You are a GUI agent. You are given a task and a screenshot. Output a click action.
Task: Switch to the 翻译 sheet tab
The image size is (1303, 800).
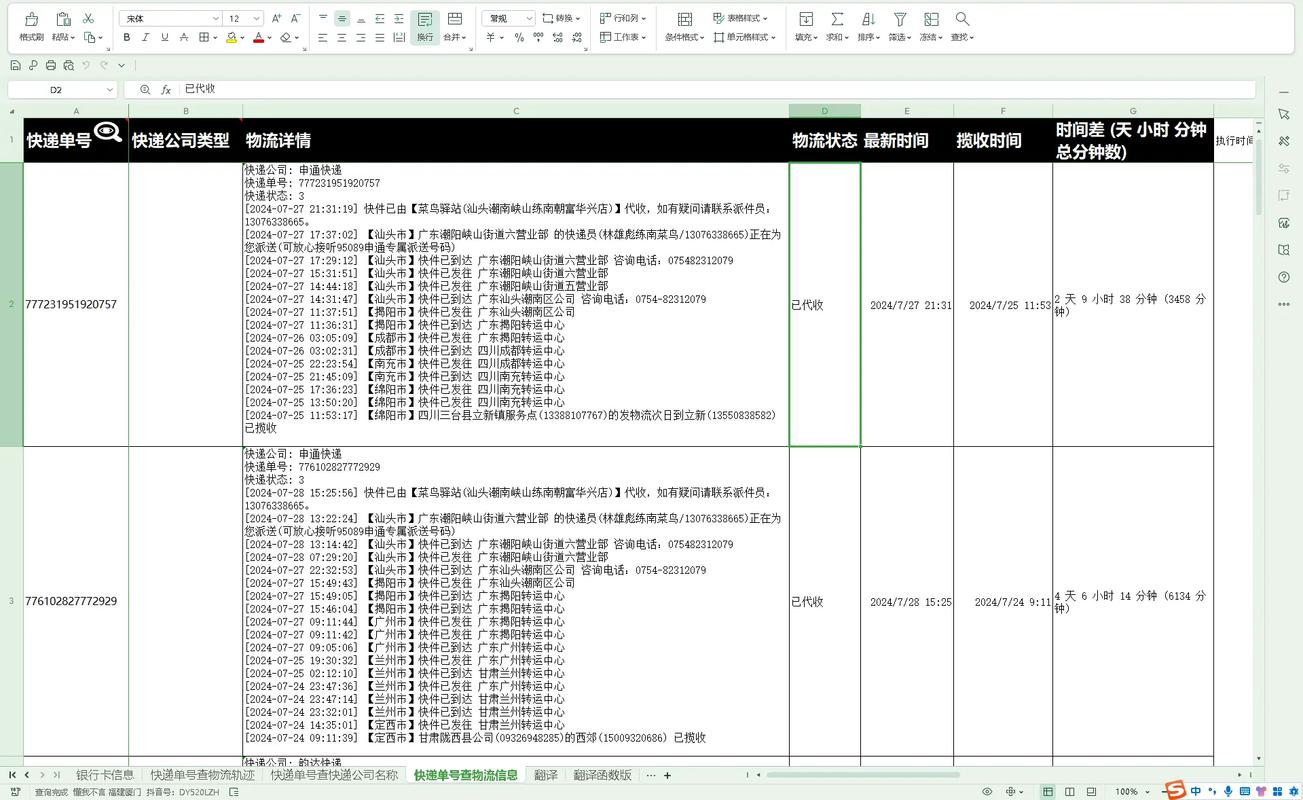click(x=546, y=773)
